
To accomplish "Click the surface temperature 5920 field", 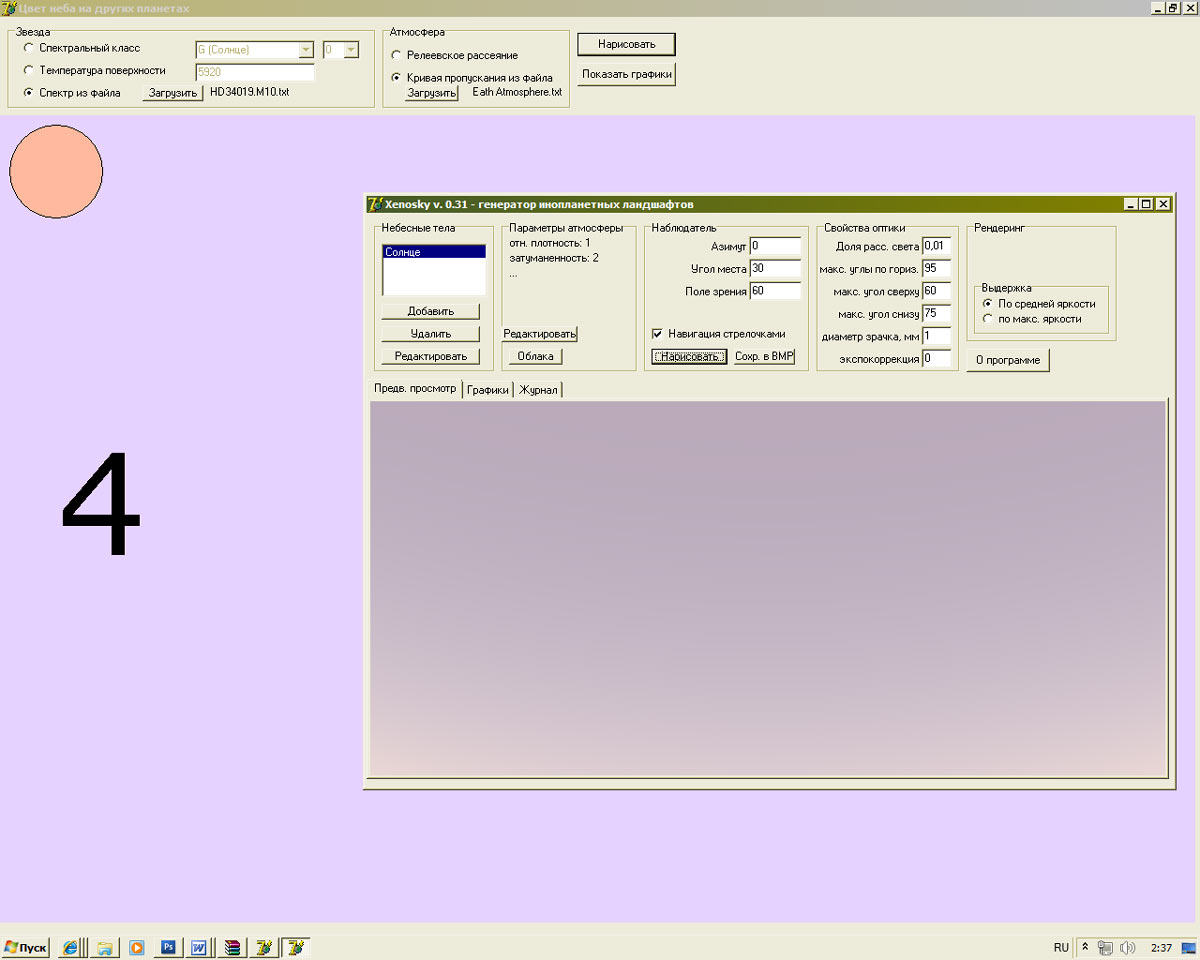I will [254, 72].
